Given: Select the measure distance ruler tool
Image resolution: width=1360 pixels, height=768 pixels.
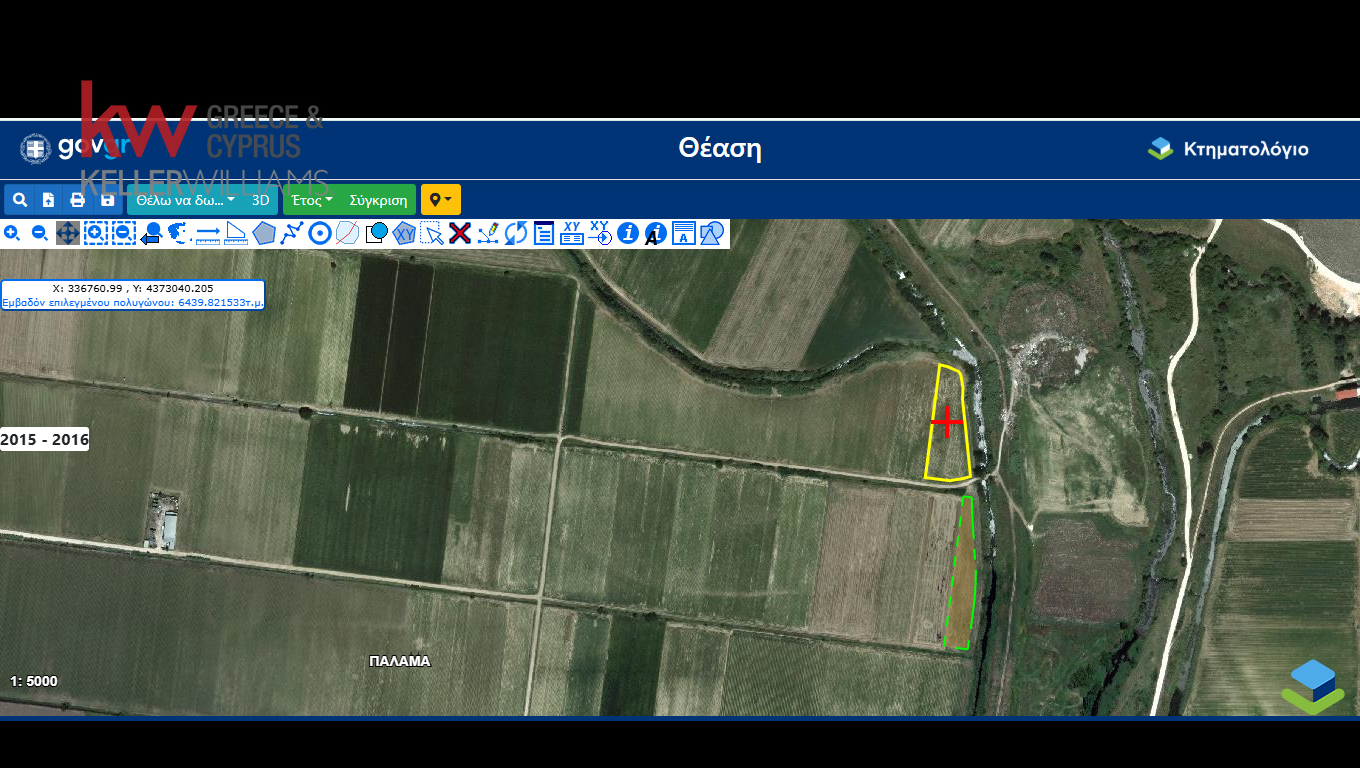Looking at the screenshot, I should pyautogui.click(x=208, y=233).
